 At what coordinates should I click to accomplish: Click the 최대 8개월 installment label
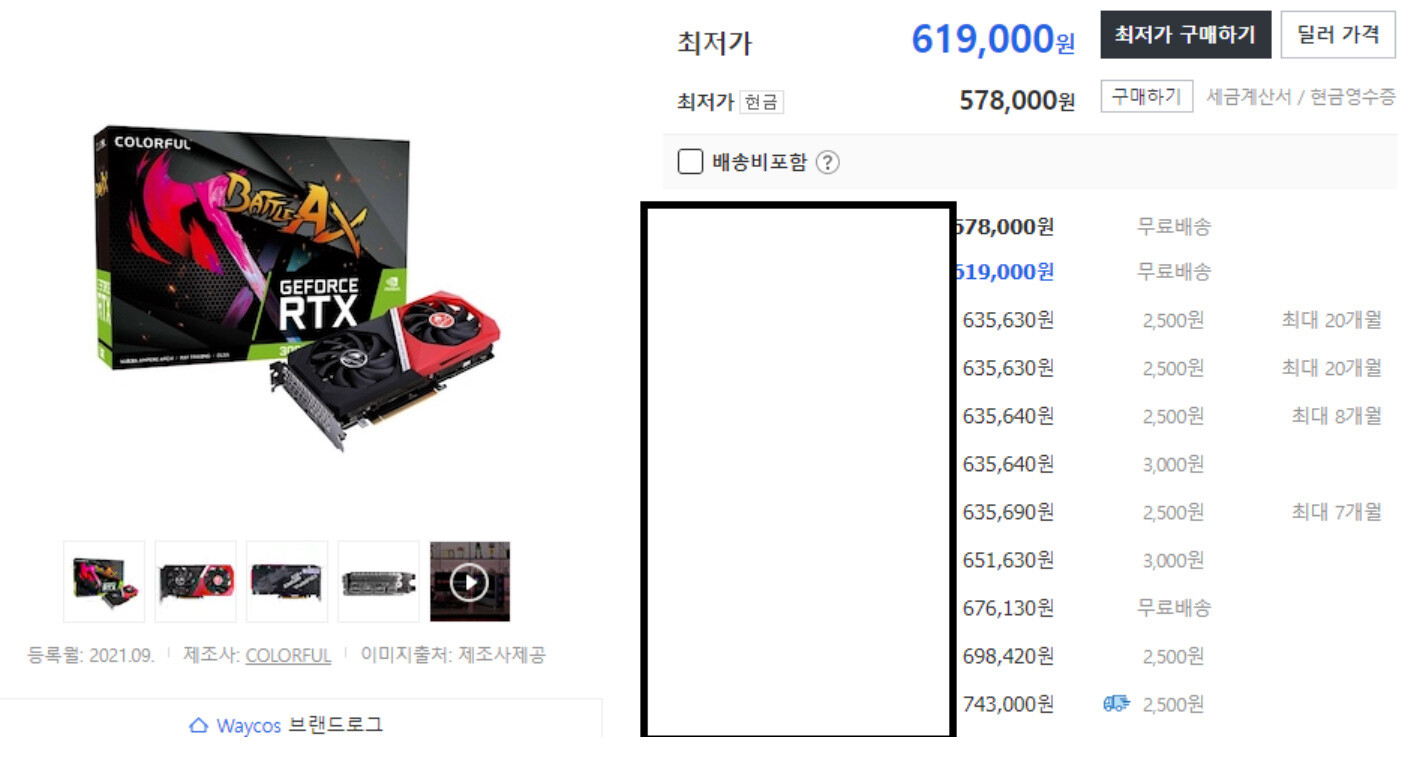(1336, 416)
